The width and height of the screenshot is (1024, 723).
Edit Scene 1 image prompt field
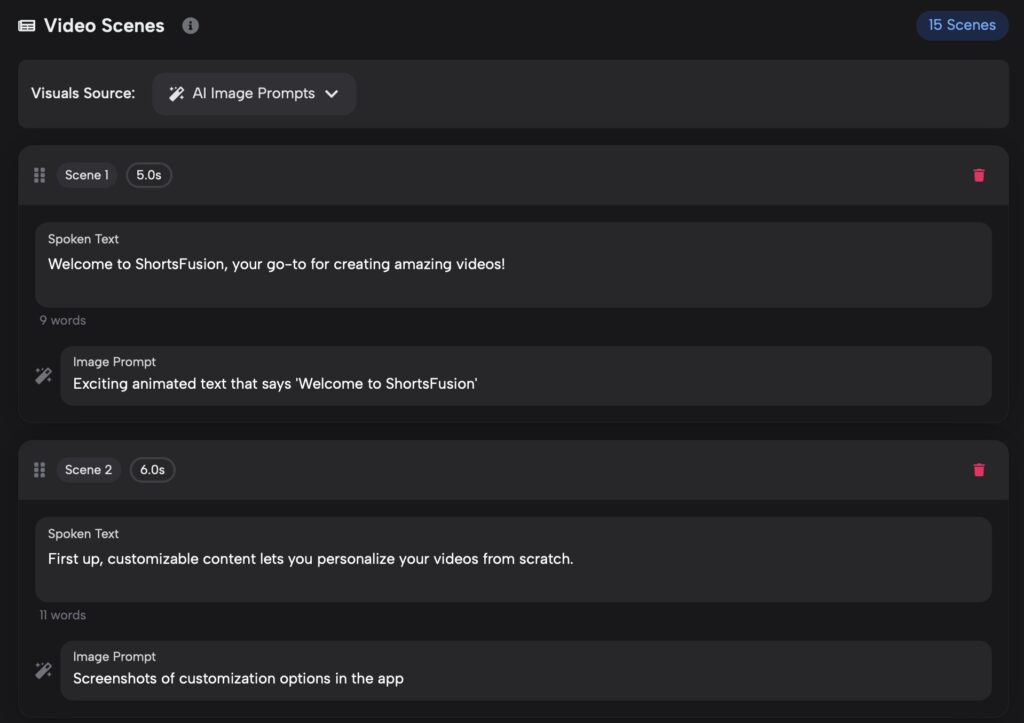pyautogui.click(x=526, y=376)
